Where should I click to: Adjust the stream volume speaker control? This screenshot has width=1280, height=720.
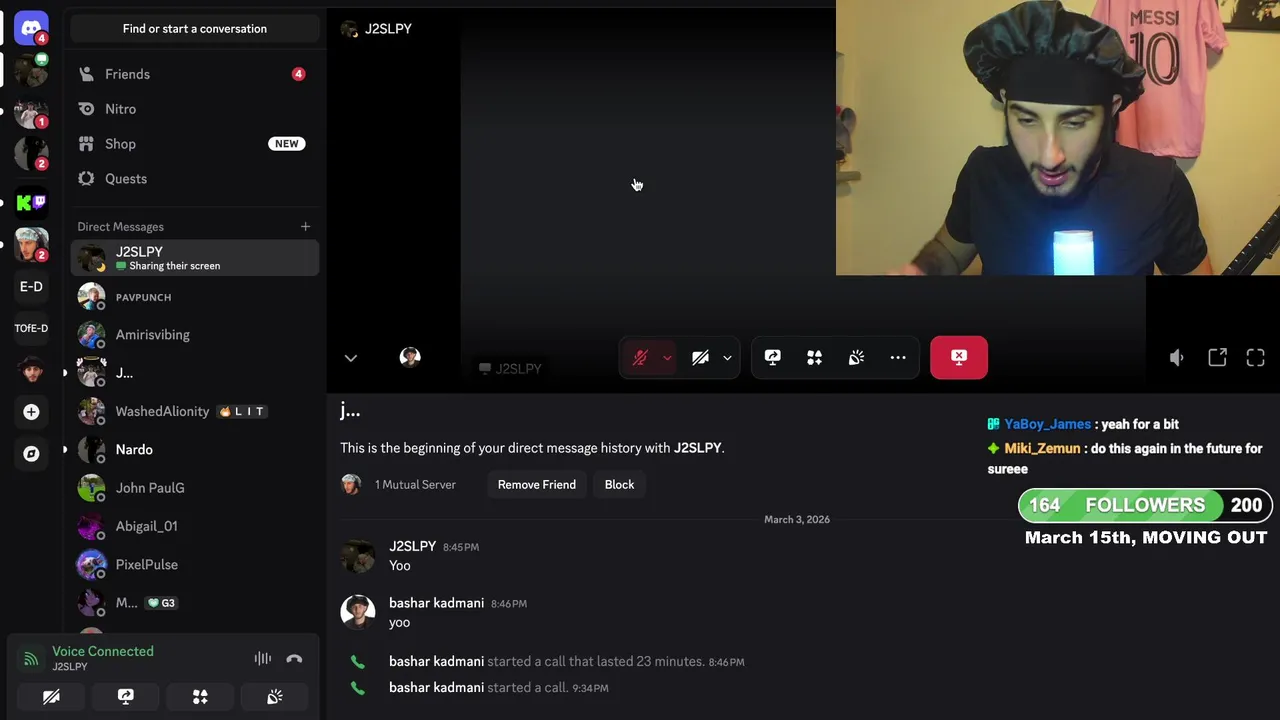click(1177, 358)
